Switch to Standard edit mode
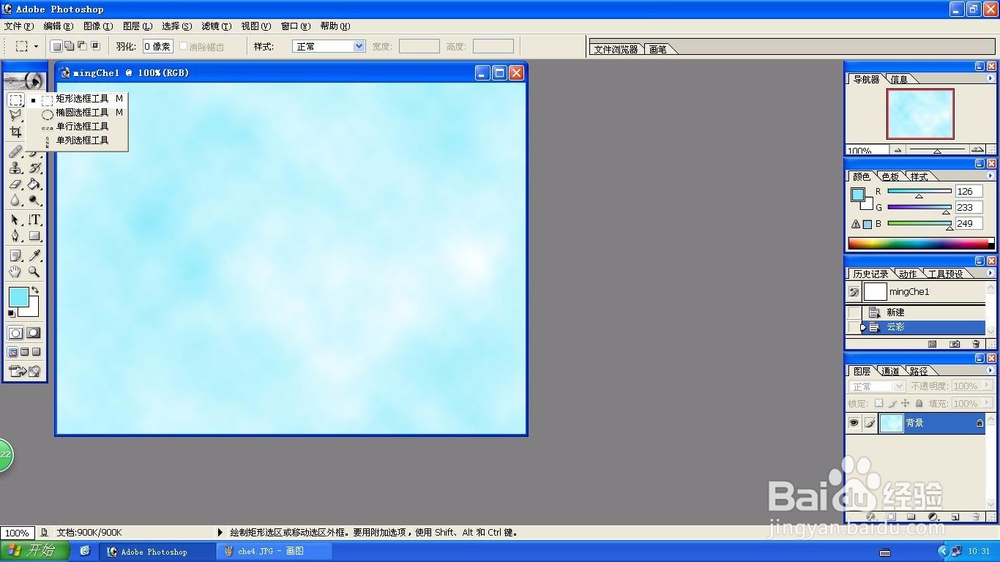 click(15, 333)
